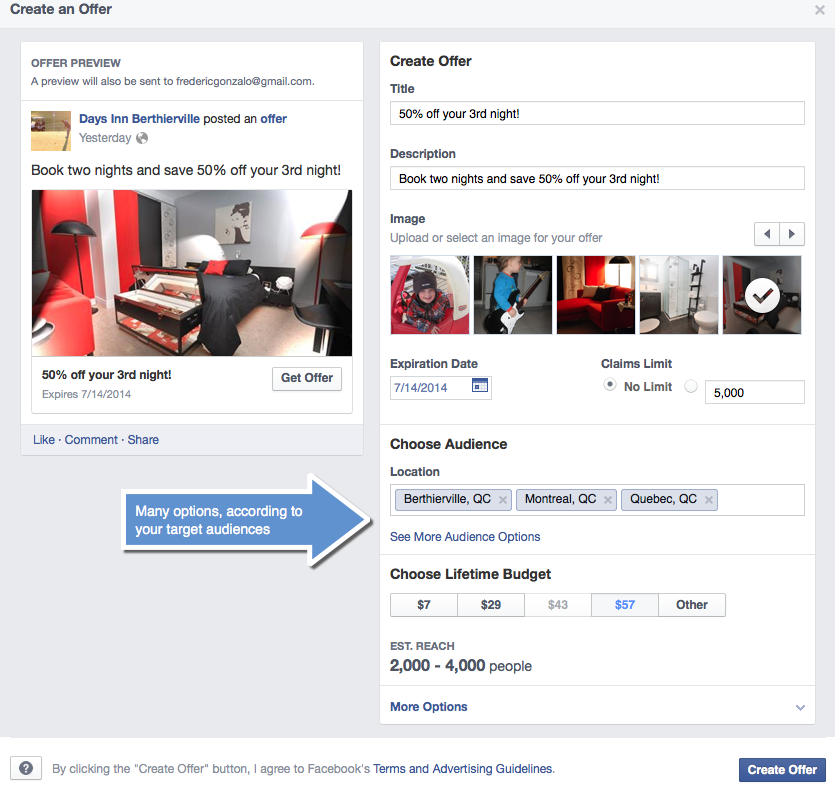Click the 'Expires 7/14/2014' preview text
Image resolution: width=835 pixels, height=789 pixels.
[86, 394]
